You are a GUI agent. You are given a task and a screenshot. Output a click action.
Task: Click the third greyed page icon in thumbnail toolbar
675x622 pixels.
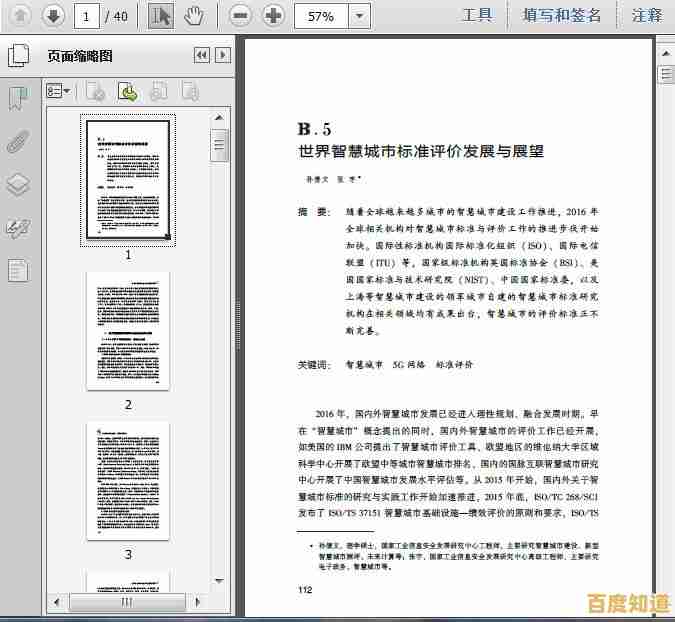[x=159, y=91]
